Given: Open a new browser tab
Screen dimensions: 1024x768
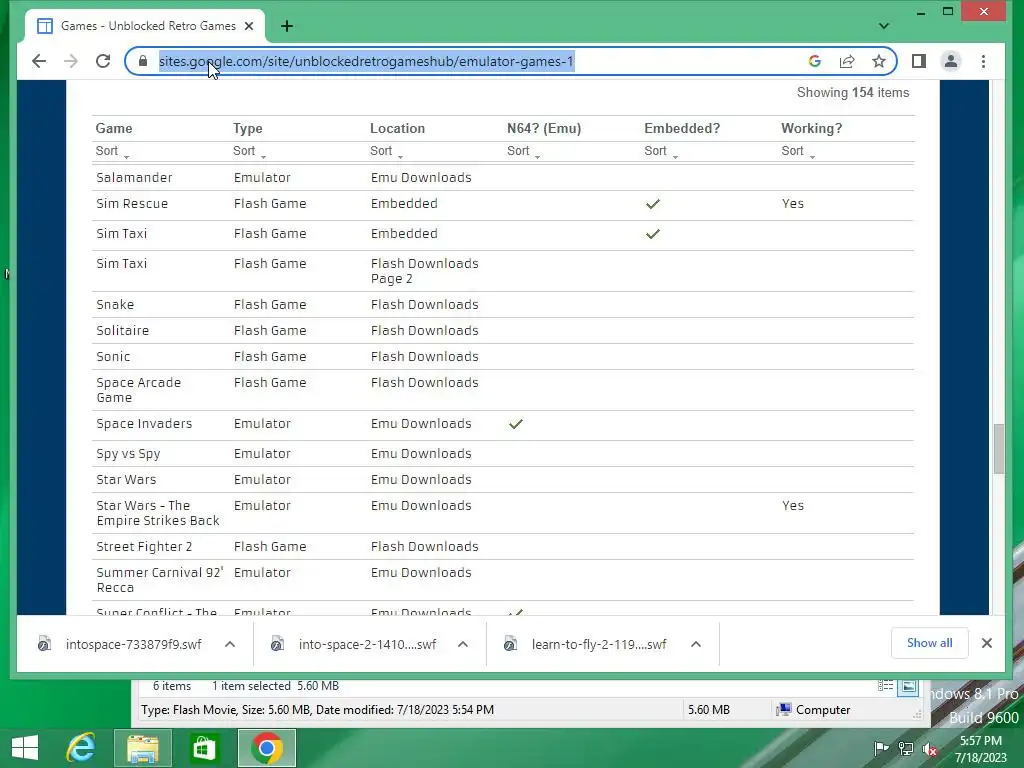Looking at the screenshot, I should (287, 26).
